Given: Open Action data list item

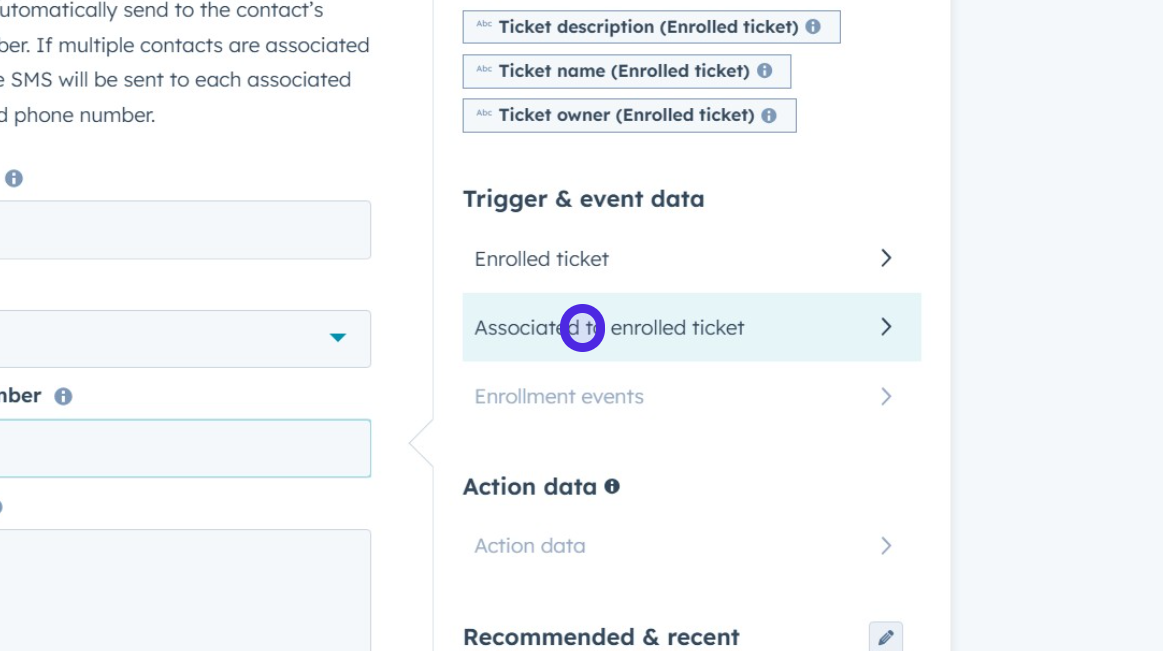Looking at the screenshot, I should (530, 546).
